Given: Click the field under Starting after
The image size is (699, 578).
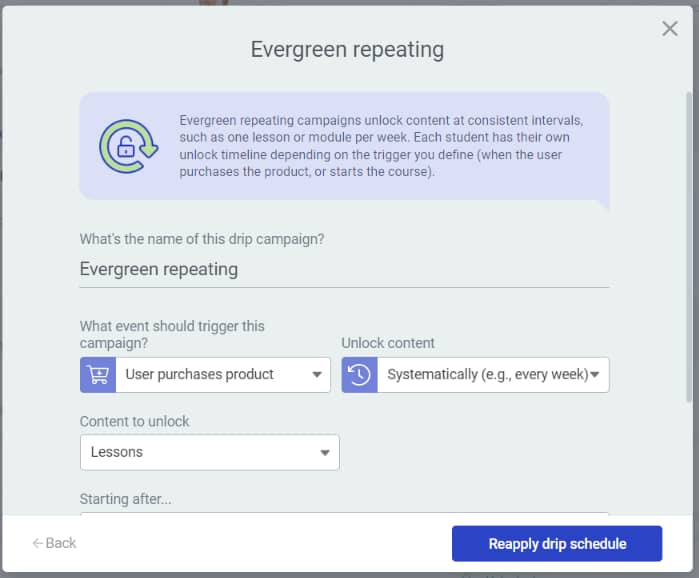Looking at the screenshot, I should 344,514.
